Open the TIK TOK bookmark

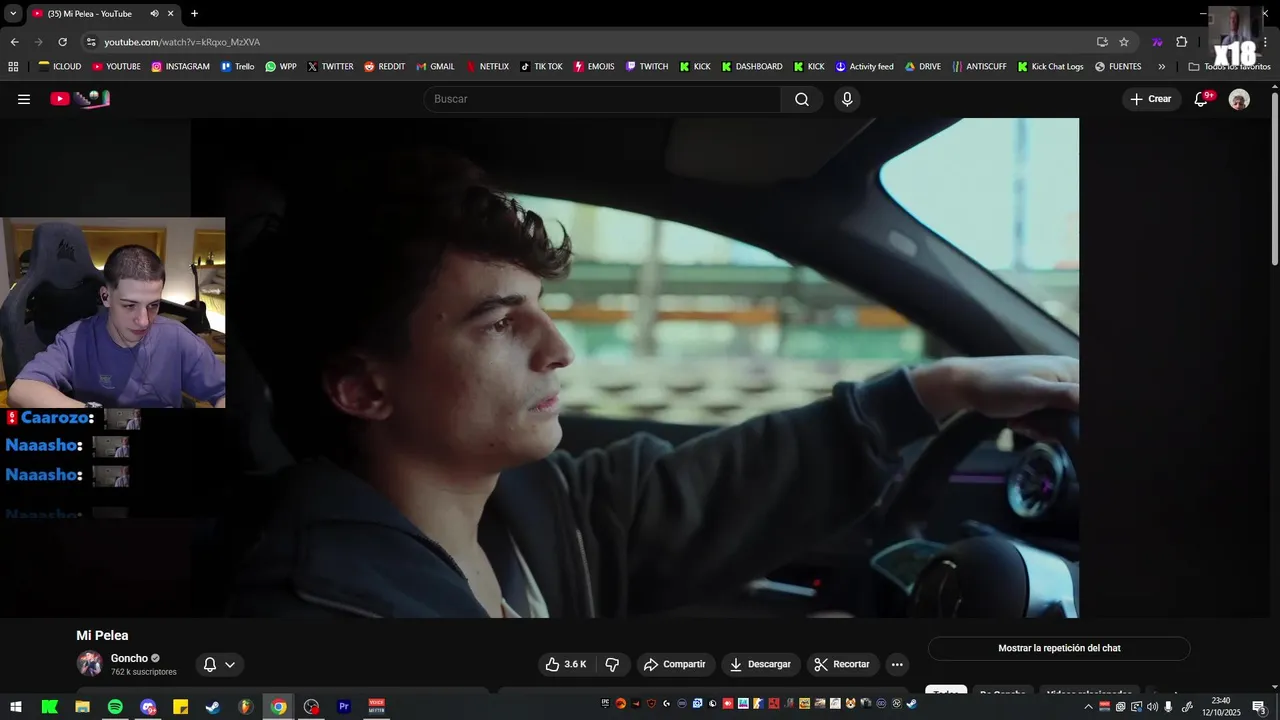click(541, 67)
